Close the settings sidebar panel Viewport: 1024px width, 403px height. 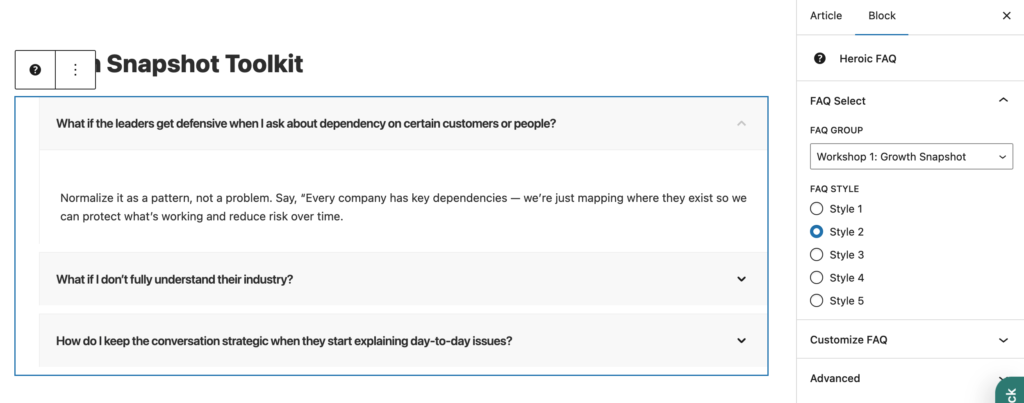[x=1006, y=16]
